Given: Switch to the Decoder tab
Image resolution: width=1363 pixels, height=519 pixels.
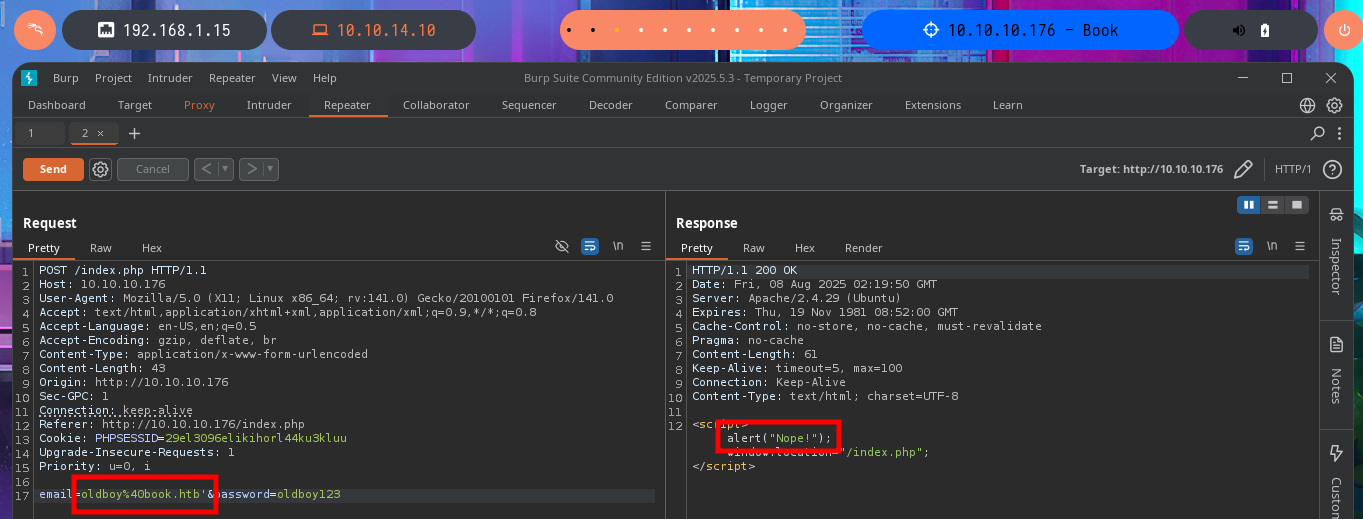Looking at the screenshot, I should point(610,105).
